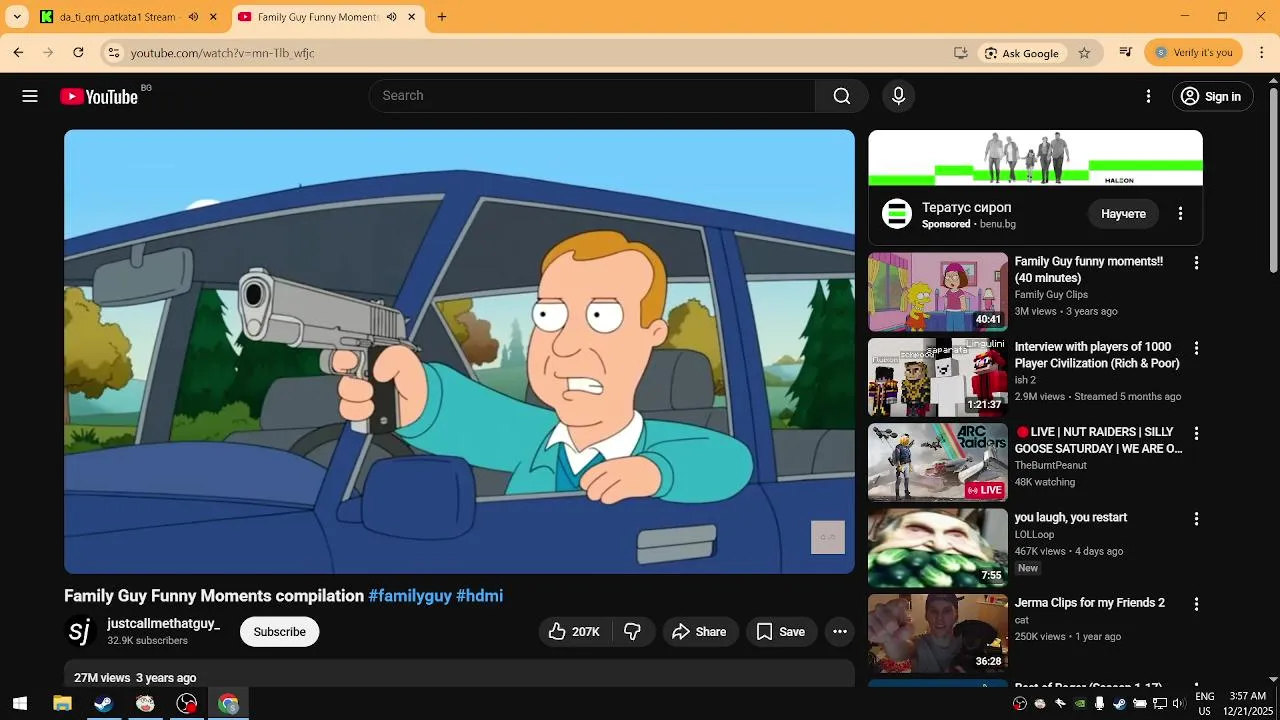The height and width of the screenshot is (720, 1280).
Task: Open options for NUT RAIDERS live stream
Action: [x=1196, y=434]
